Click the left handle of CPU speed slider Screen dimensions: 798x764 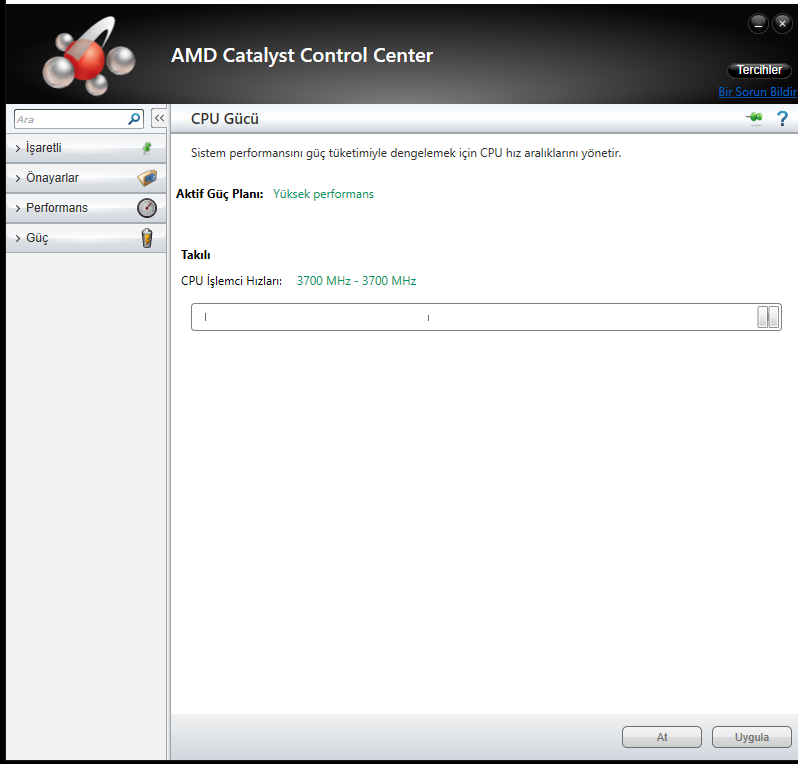tap(762, 317)
